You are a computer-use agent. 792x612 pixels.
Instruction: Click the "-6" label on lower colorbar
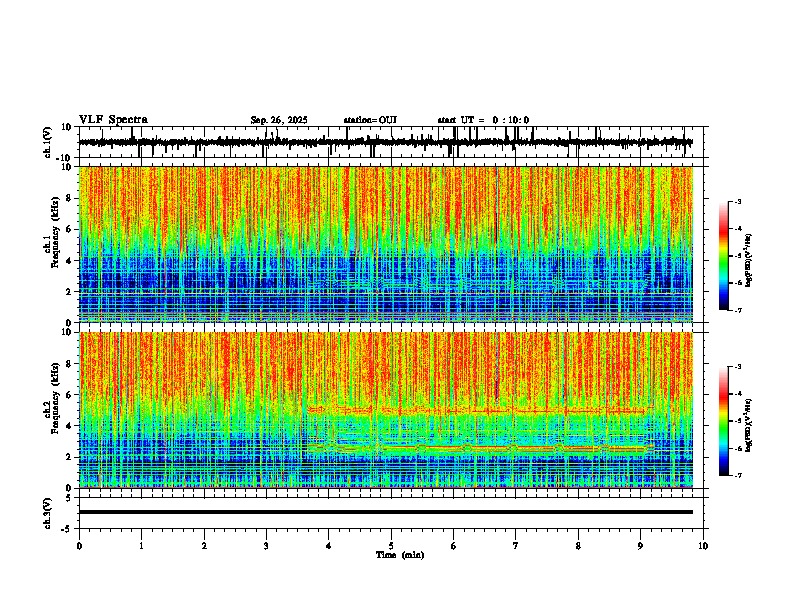click(737, 448)
